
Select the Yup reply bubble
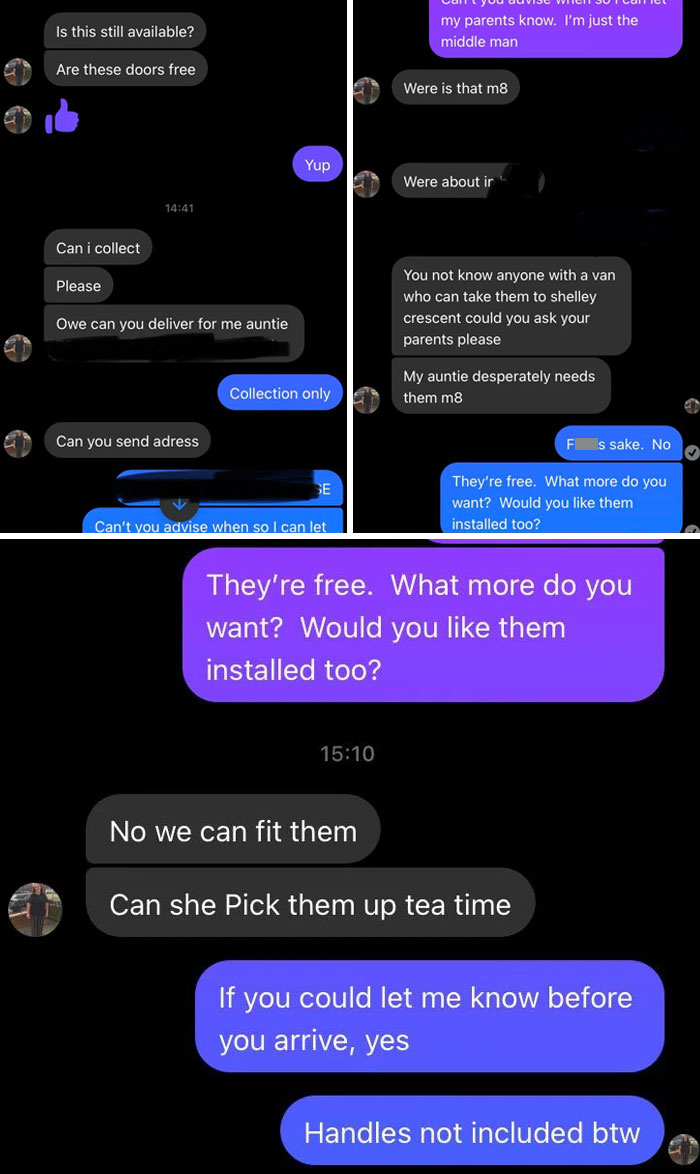click(x=317, y=165)
